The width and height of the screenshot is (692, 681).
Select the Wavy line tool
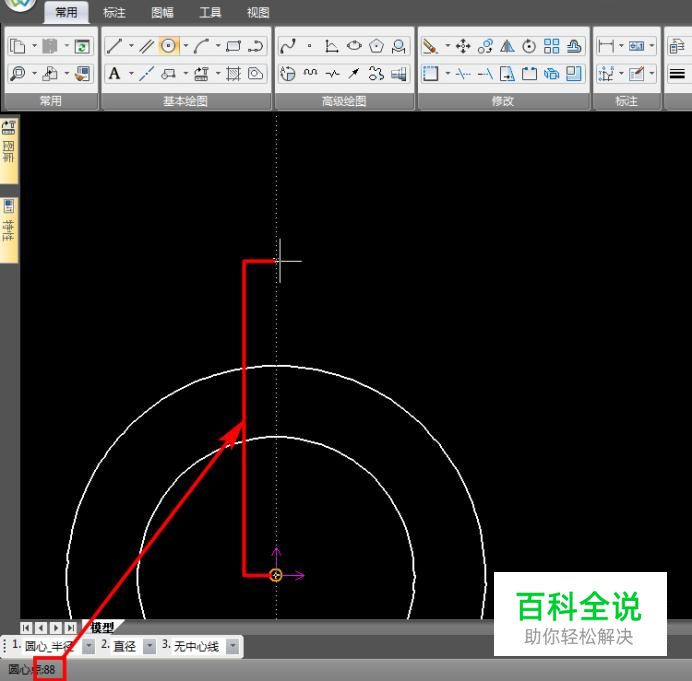[x=310, y=73]
